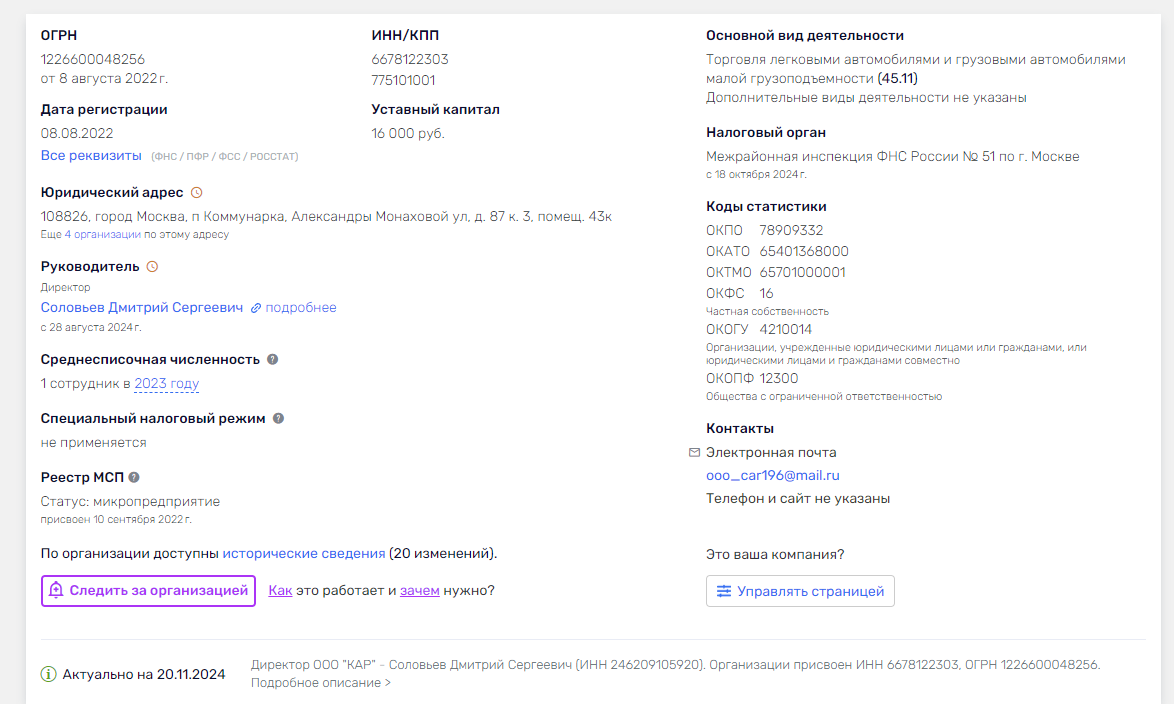The height and width of the screenshot is (704, 1174).
Task: Click ИНН value 6678122303
Action: (410, 59)
